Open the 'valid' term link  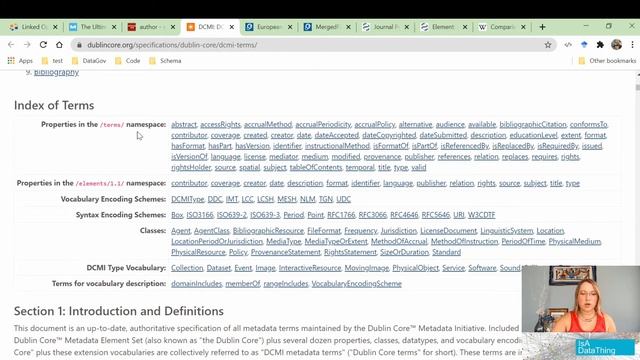418,167
